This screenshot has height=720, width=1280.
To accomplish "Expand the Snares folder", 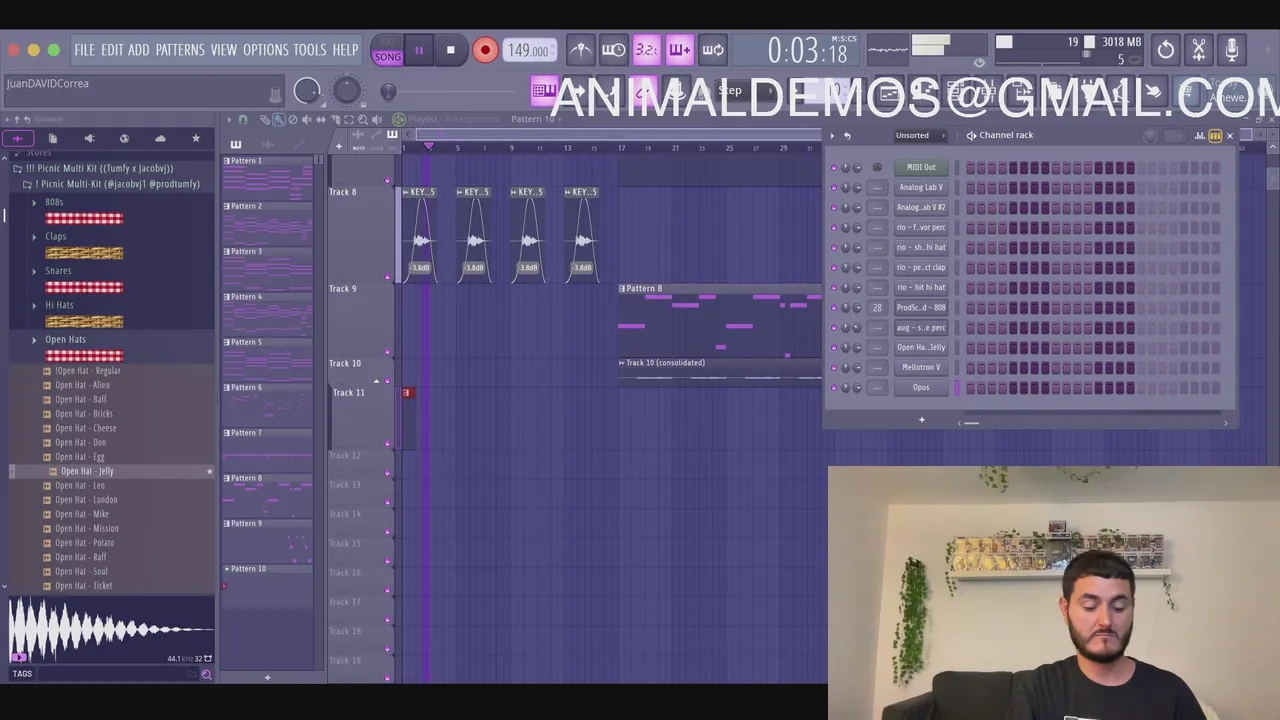I will tap(34, 271).
